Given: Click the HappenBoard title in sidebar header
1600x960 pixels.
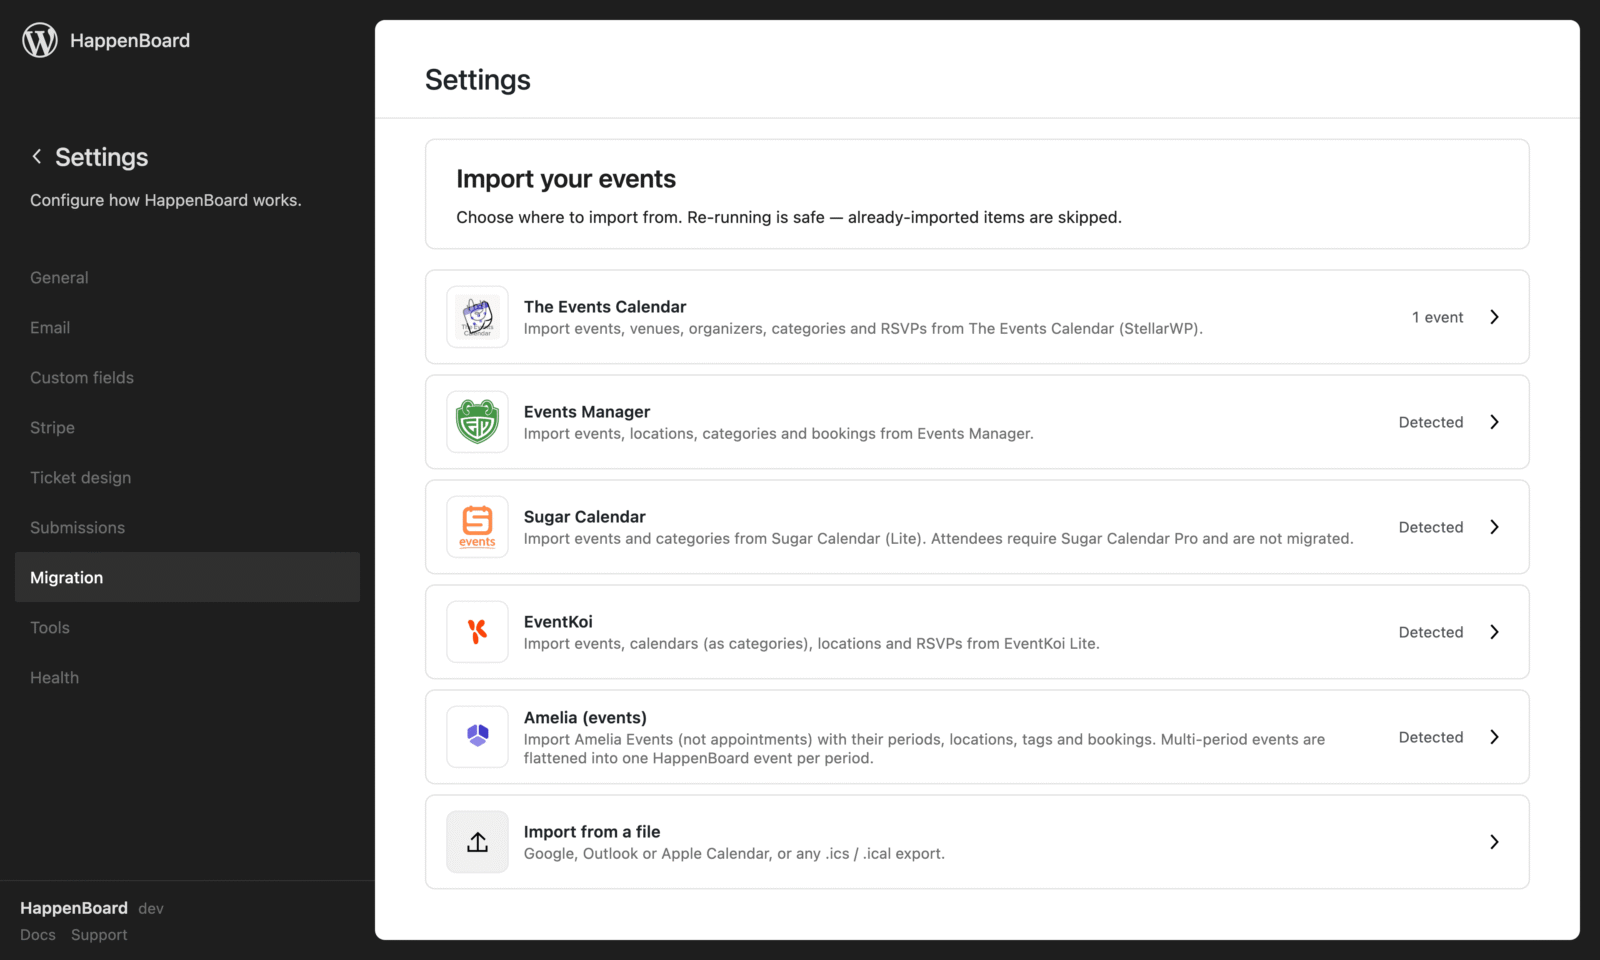Looking at the screenshot, I should tap(130, 41).
